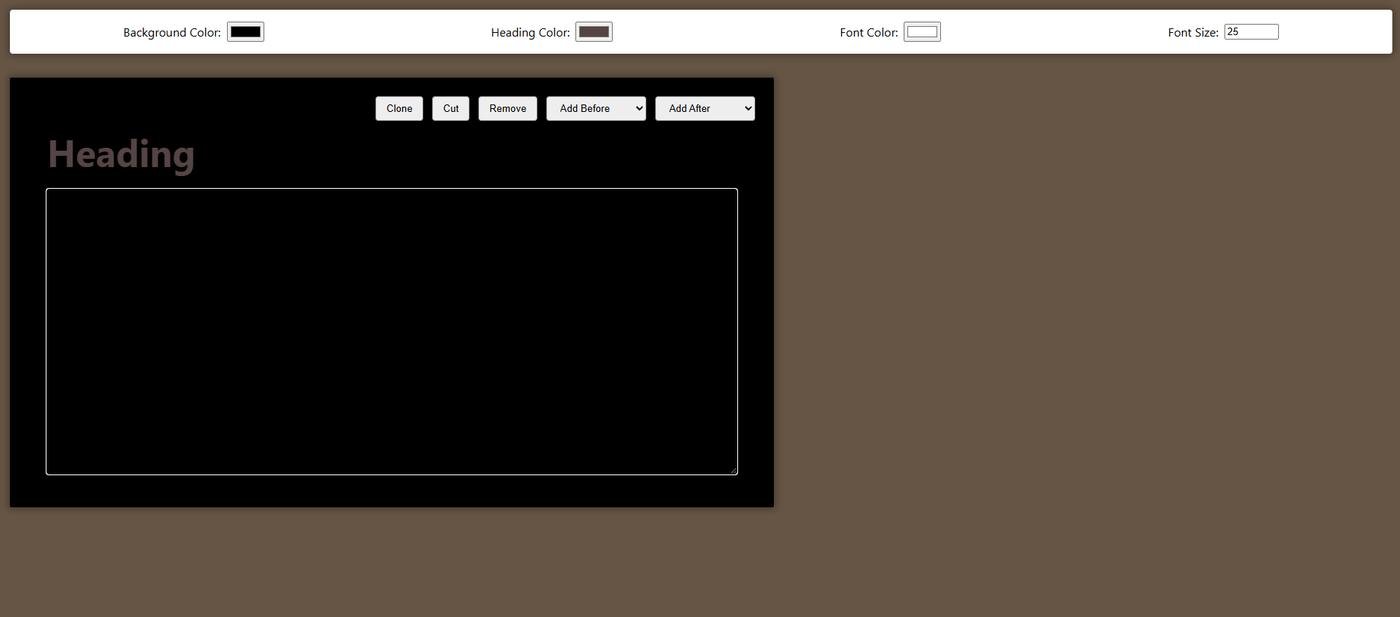
Task: Click the Font Size label
Action: pos(1192,32)
